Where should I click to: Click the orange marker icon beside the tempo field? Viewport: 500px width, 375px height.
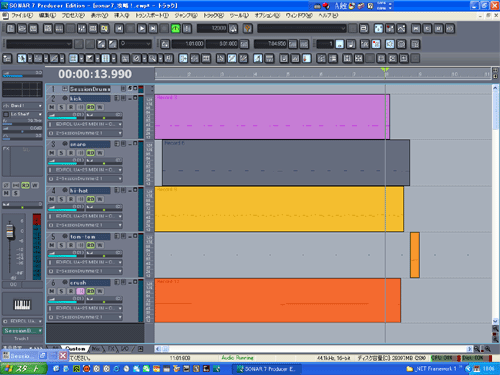248,29
